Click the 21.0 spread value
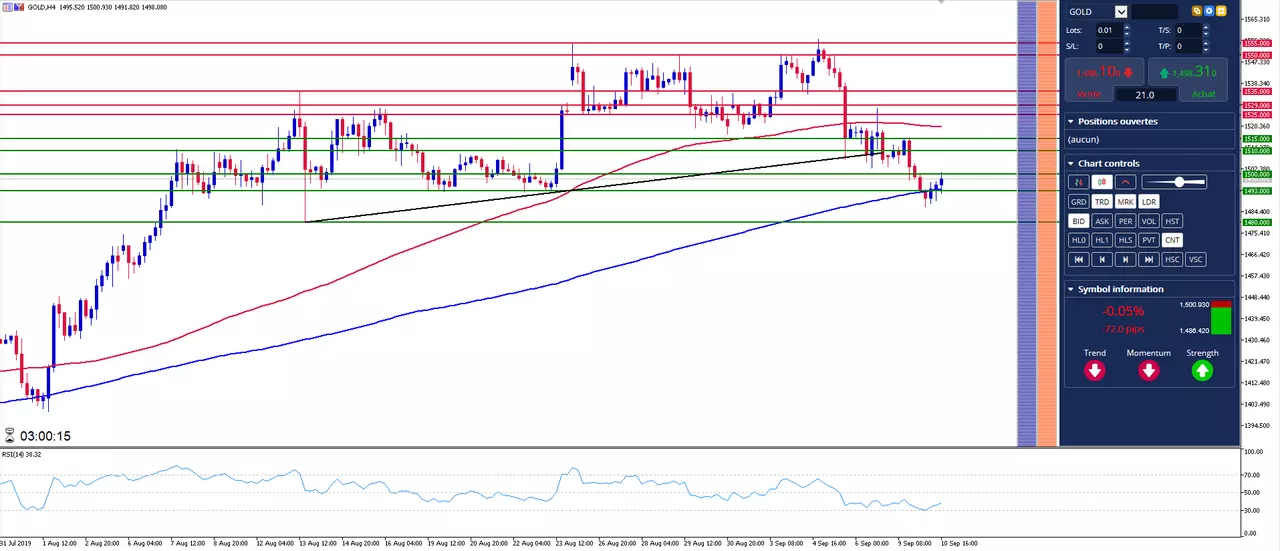The image size is (1280, 551). [1147, 95]
